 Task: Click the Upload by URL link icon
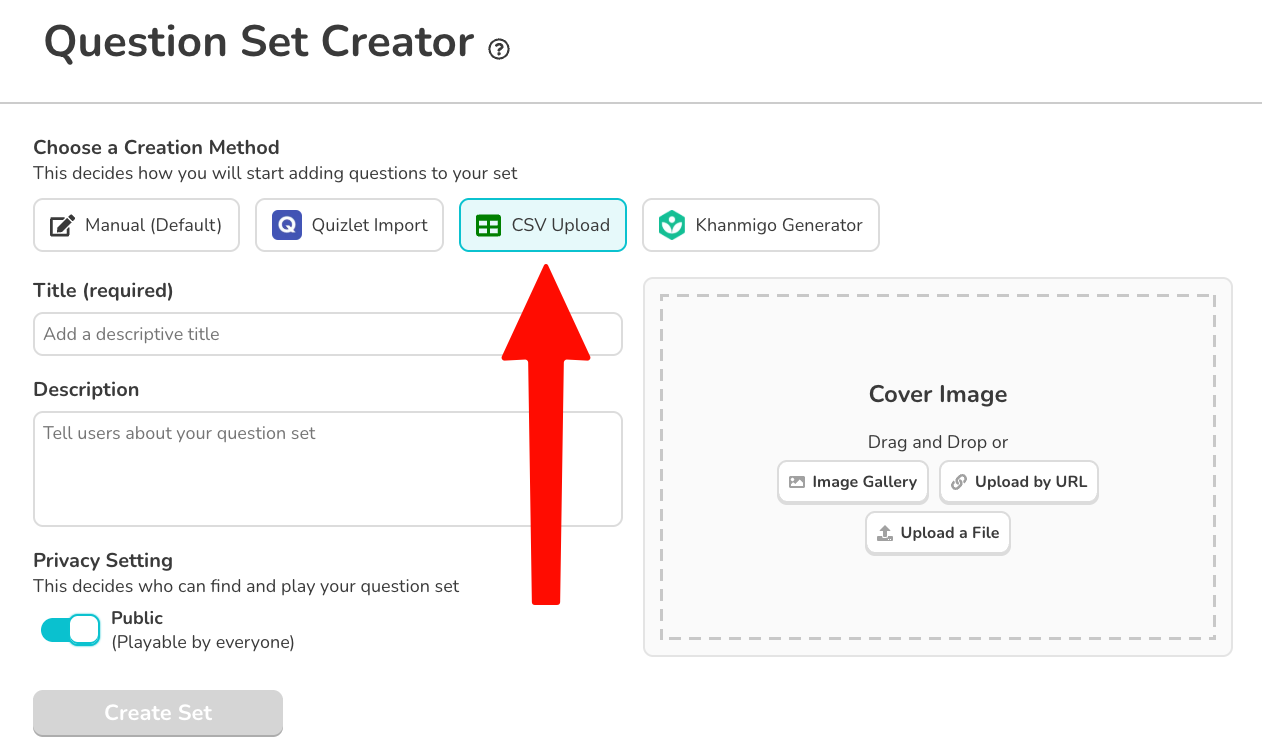click(959, 482)
